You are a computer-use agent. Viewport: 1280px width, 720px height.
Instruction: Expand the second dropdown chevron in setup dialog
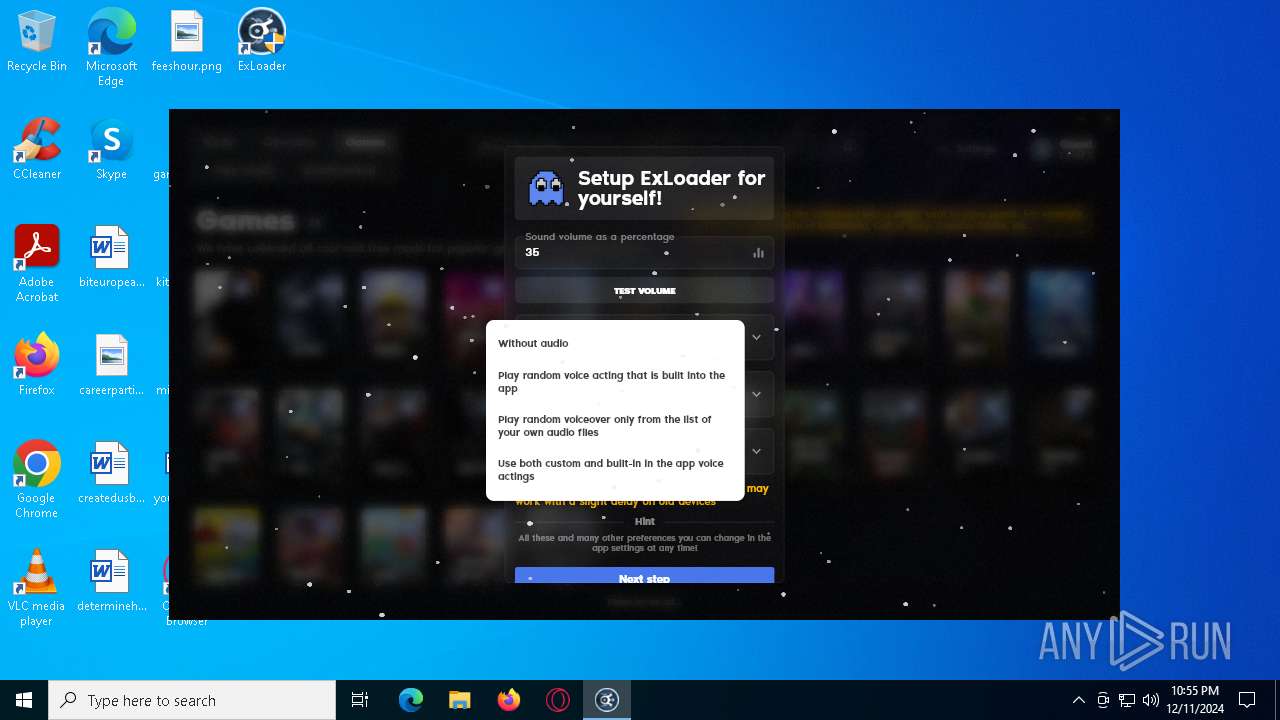pyautogui.click(x=757, y=394)
